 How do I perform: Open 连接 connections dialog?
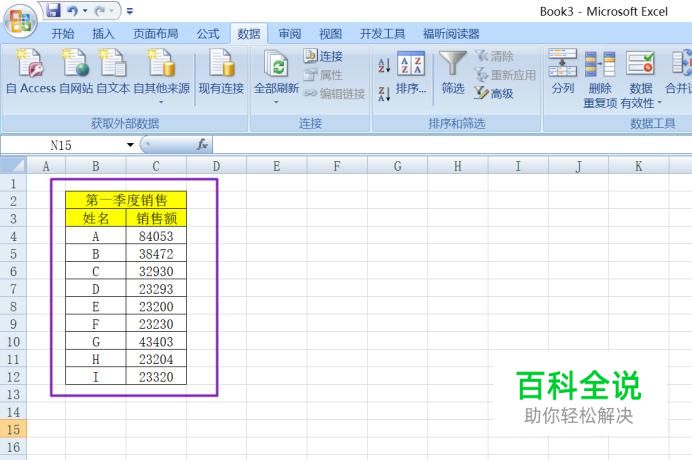pyautogui.click(x=323, y=56)
